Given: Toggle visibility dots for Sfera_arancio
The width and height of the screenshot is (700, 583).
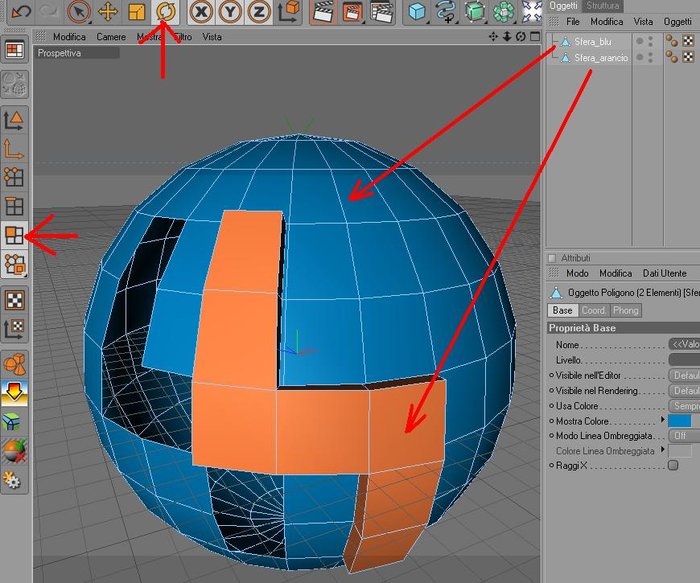Looking at the screenshot, I should 645,57.
